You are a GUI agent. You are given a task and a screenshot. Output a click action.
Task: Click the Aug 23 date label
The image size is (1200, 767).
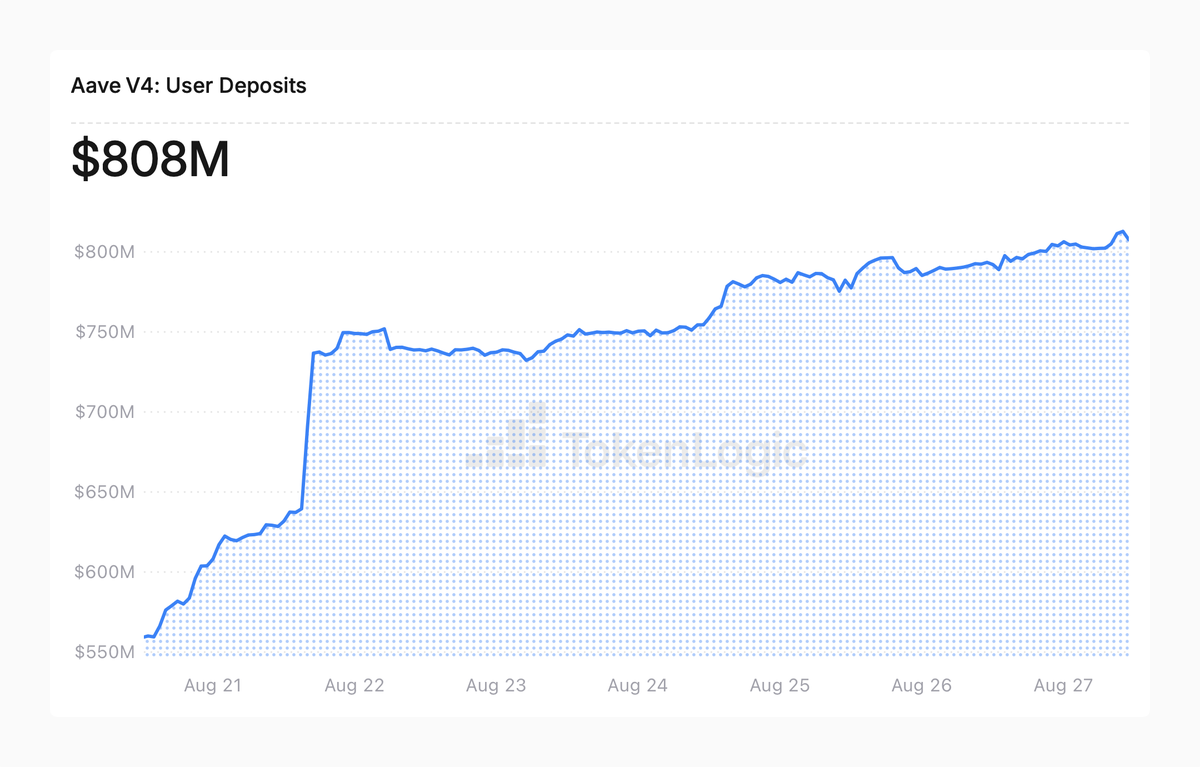coord(496,686)
